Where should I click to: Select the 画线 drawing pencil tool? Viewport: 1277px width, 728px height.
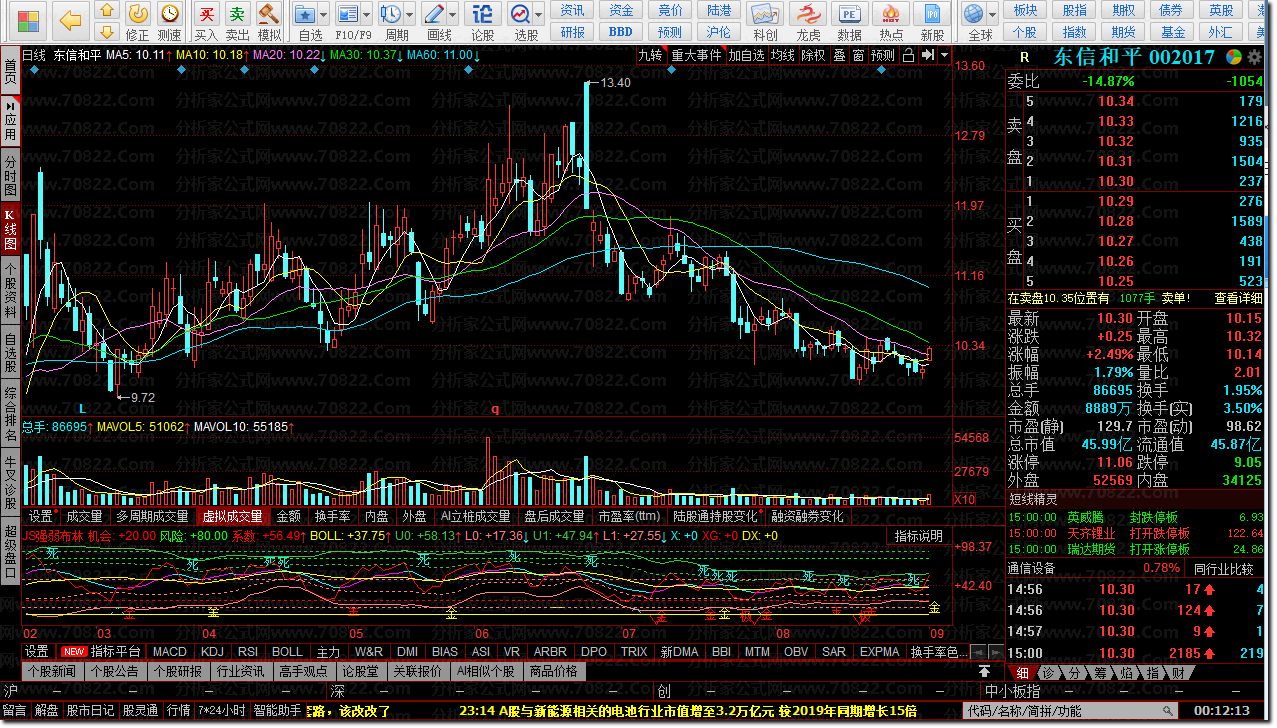(x=433, y=14)
